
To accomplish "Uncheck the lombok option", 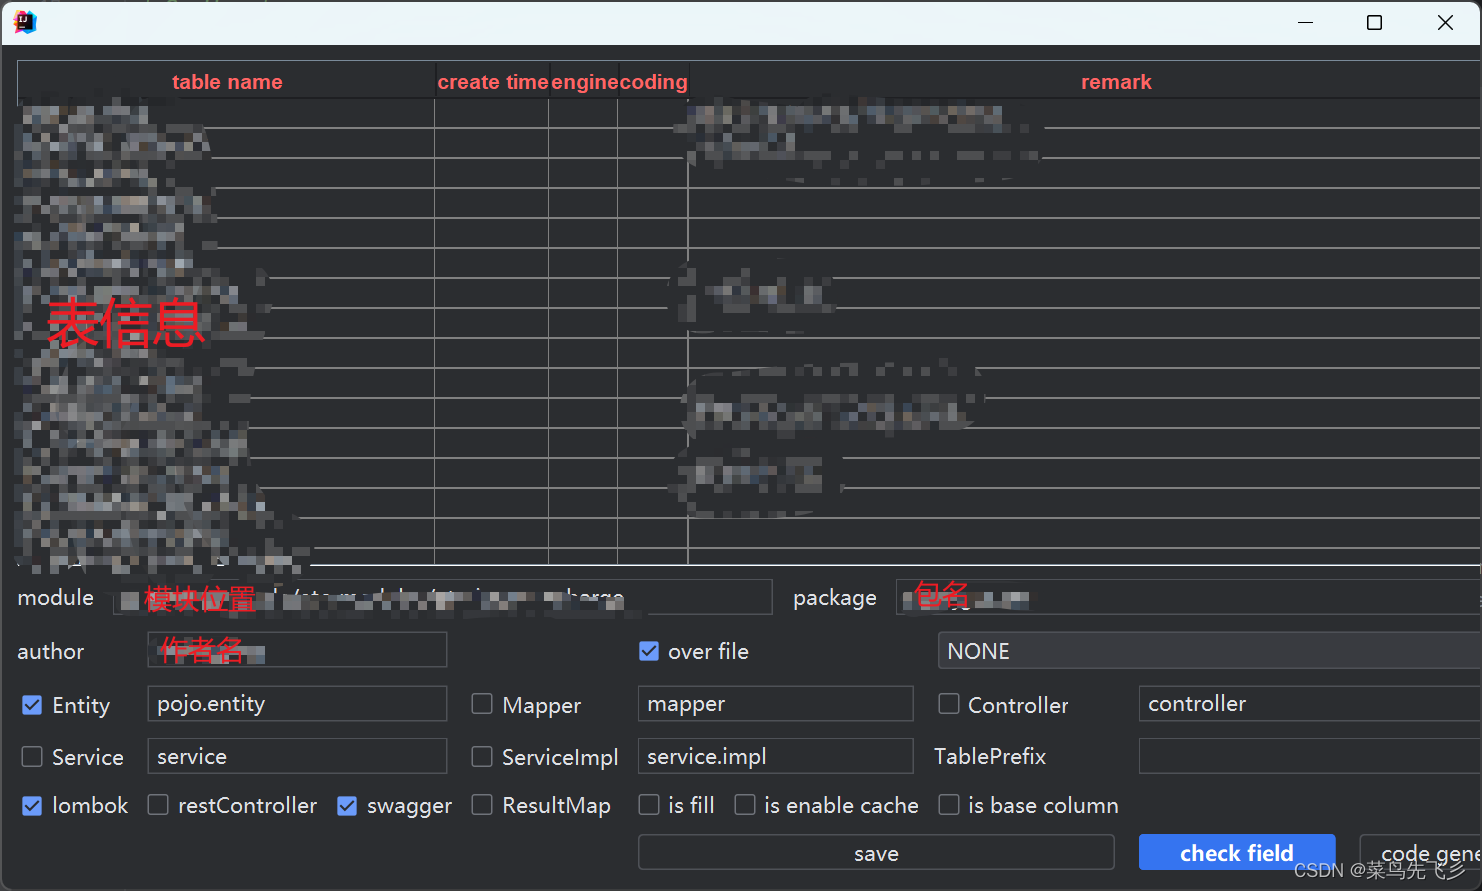I will pos(32,805).
